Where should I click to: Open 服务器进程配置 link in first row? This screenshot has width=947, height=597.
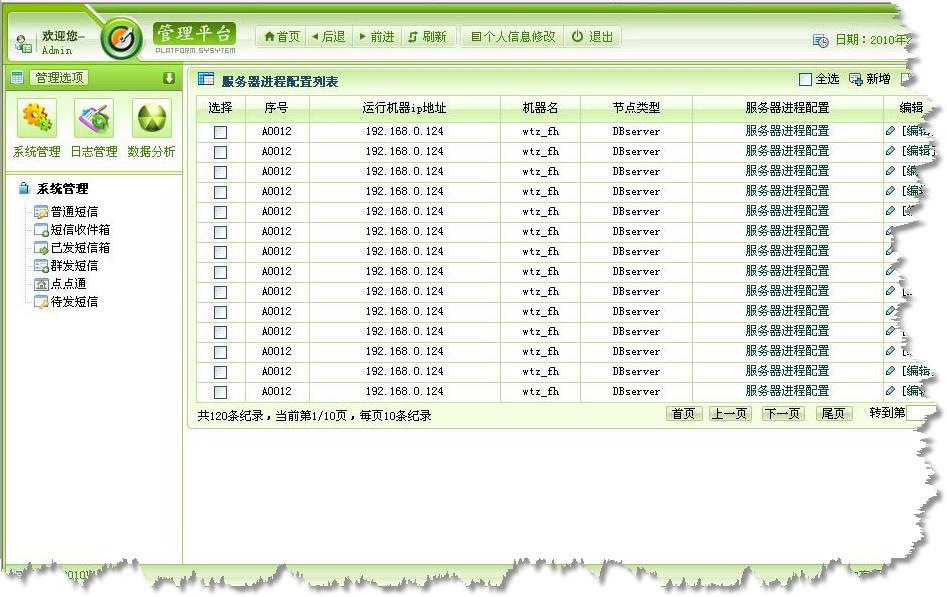pyautogui.click(x=787, y=131)
